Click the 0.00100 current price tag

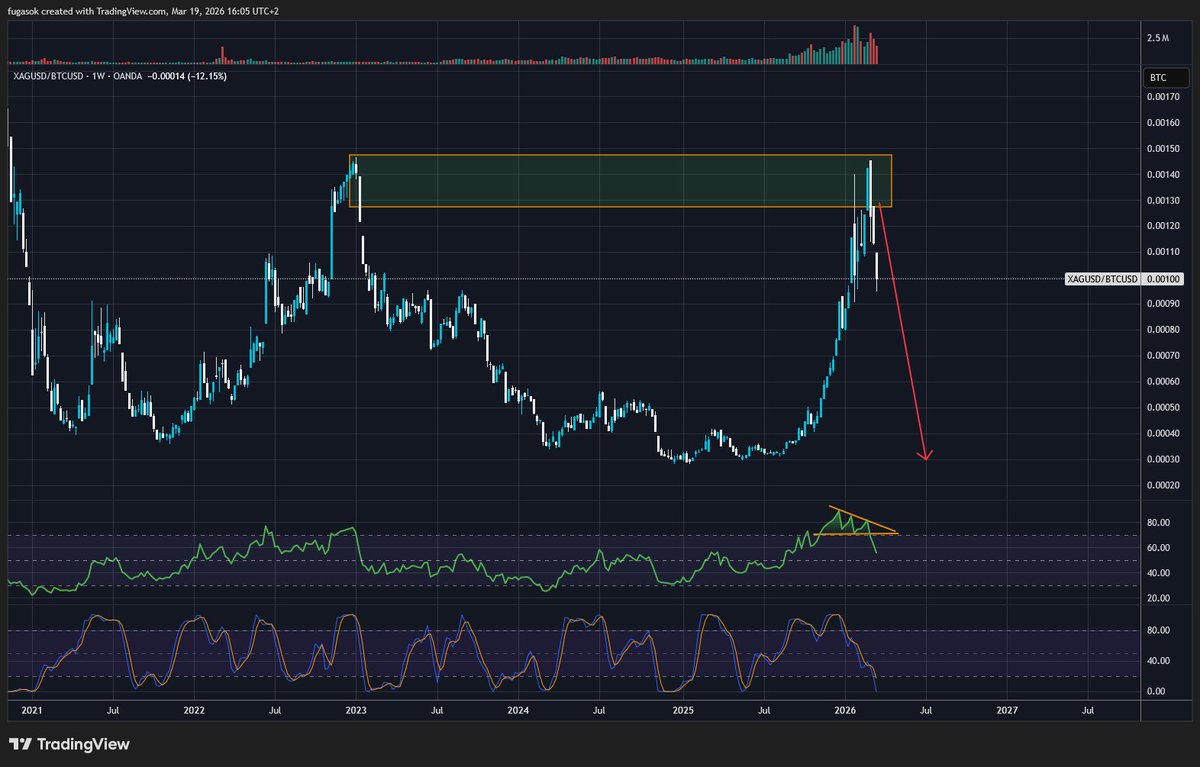[1162, 278]
